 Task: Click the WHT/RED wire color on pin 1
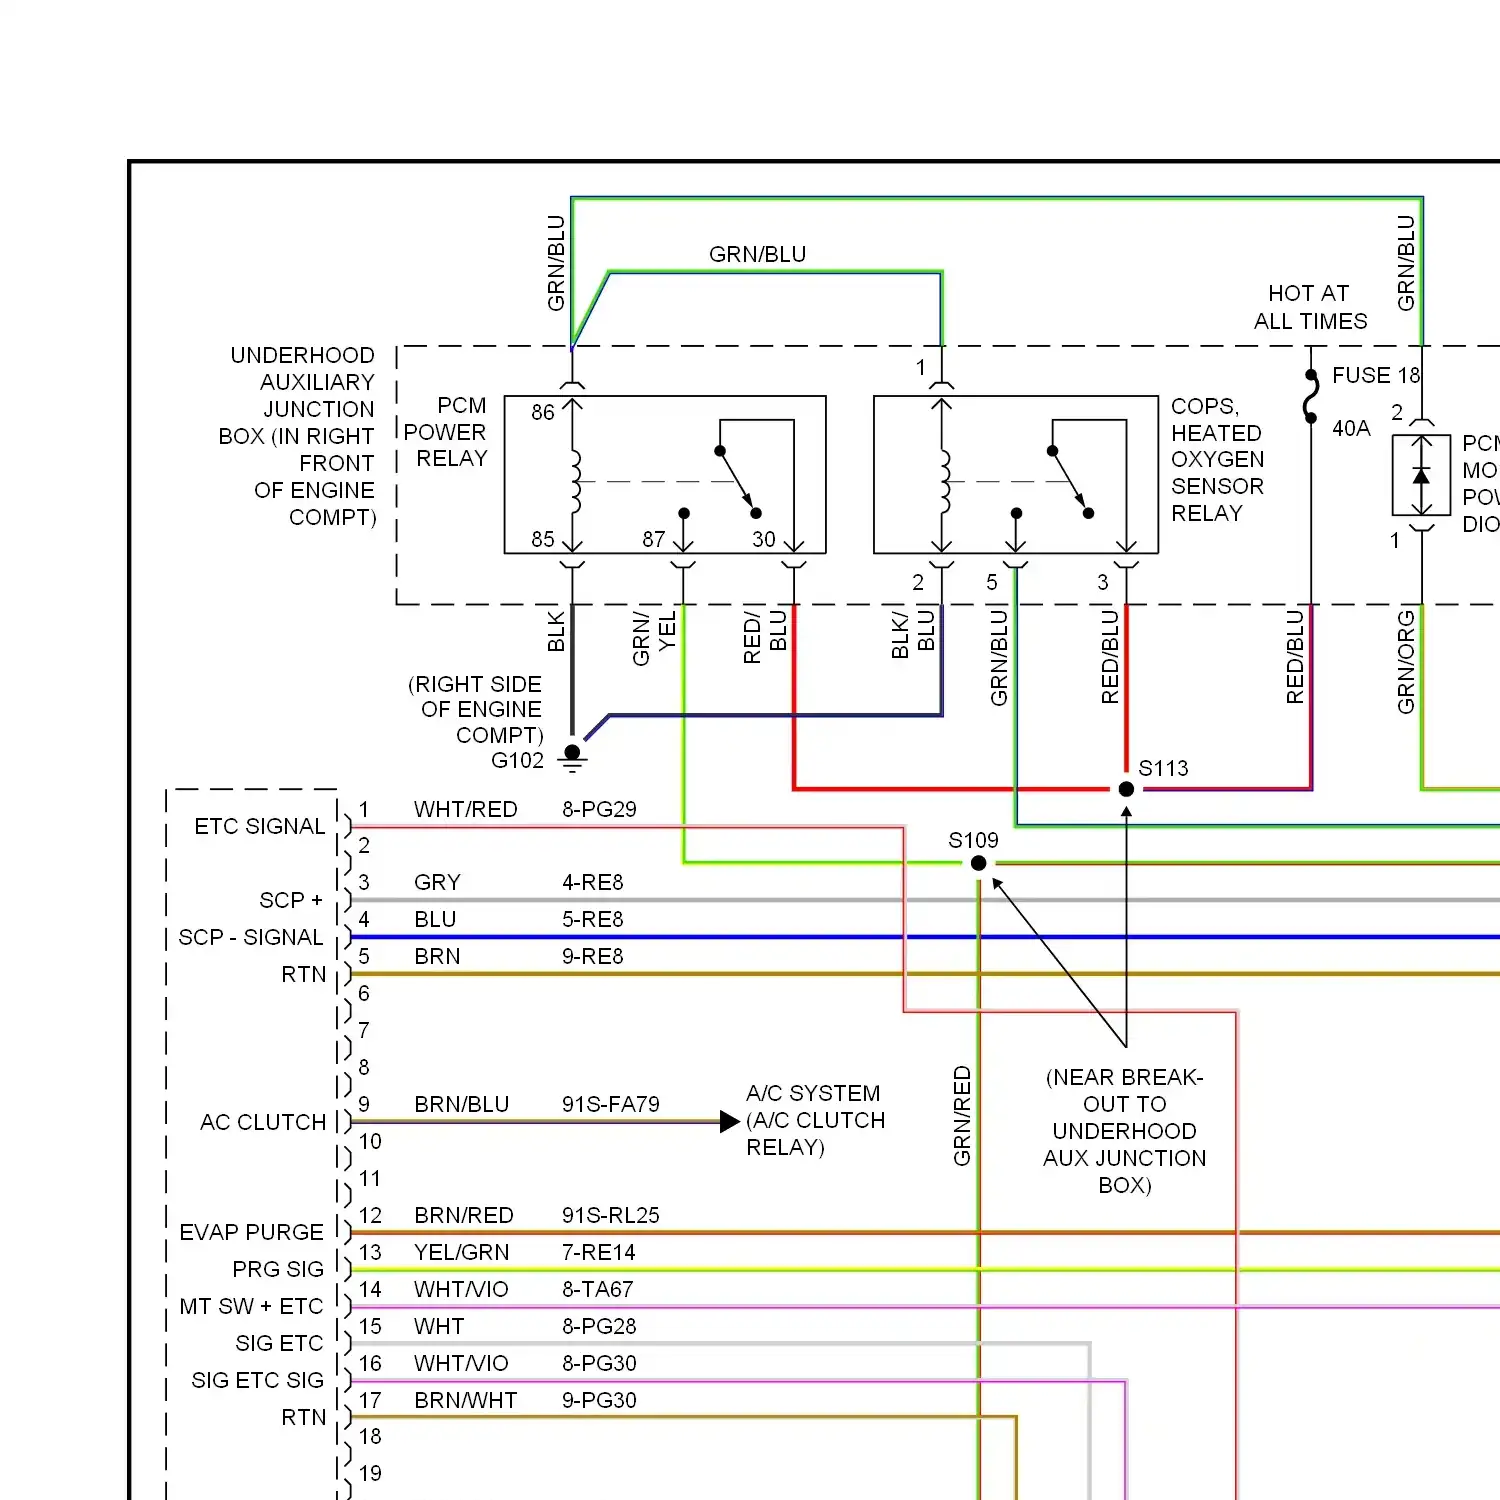coord(466,809)
